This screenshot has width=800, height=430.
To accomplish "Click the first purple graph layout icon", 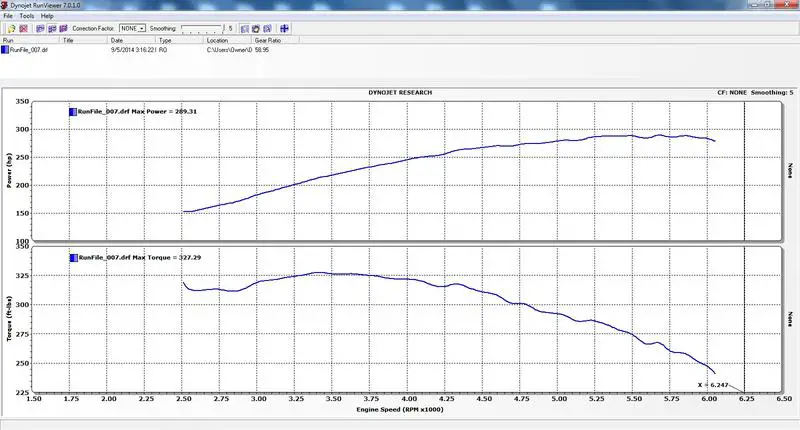I will pos(40,29).
